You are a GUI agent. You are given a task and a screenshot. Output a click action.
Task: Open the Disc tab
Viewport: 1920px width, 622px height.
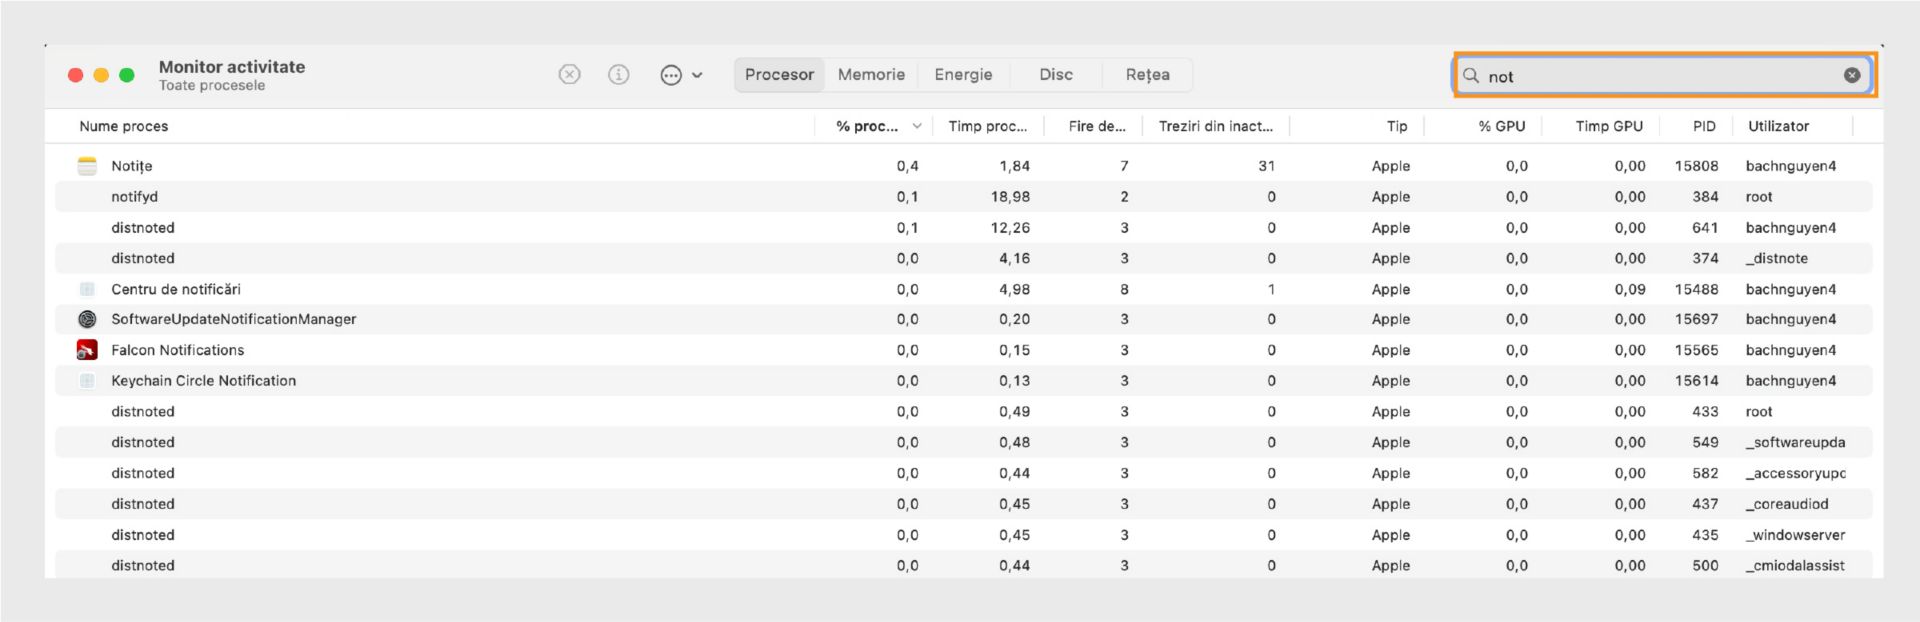pos(1055,75)
